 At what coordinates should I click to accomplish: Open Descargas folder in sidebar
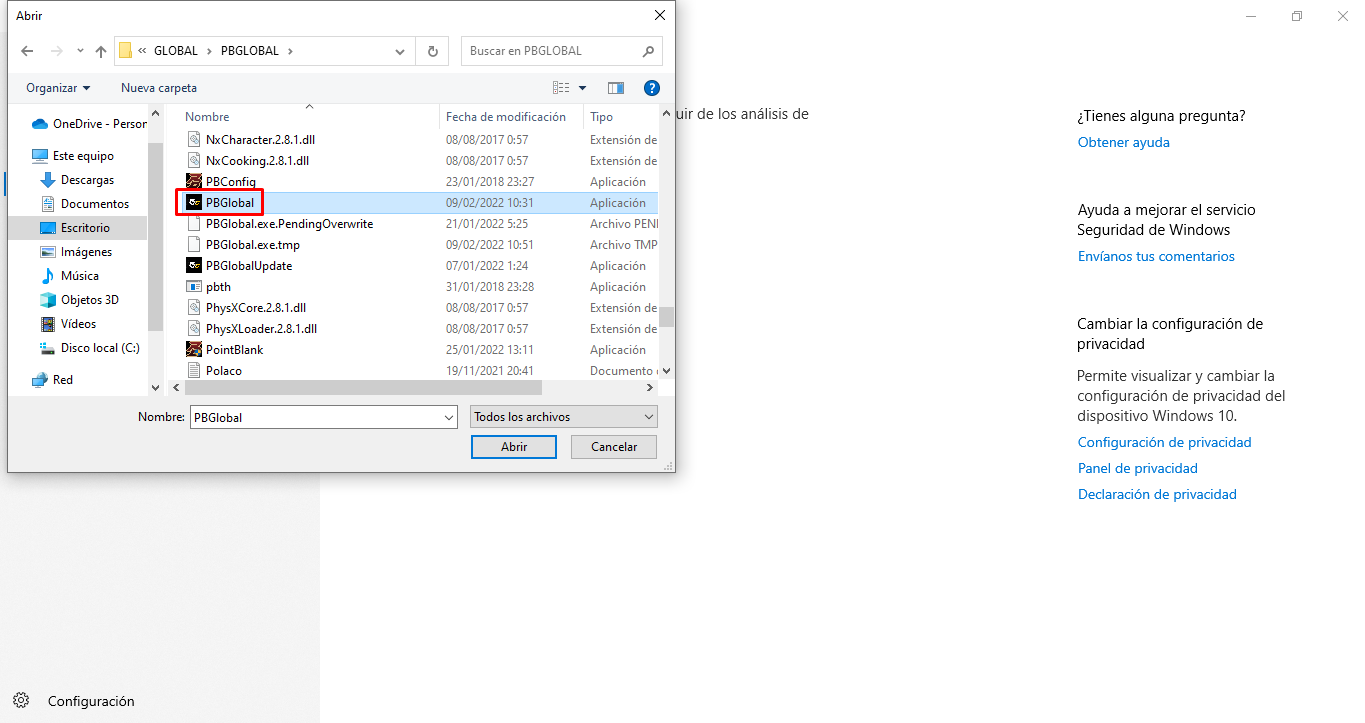pos(78,180)
